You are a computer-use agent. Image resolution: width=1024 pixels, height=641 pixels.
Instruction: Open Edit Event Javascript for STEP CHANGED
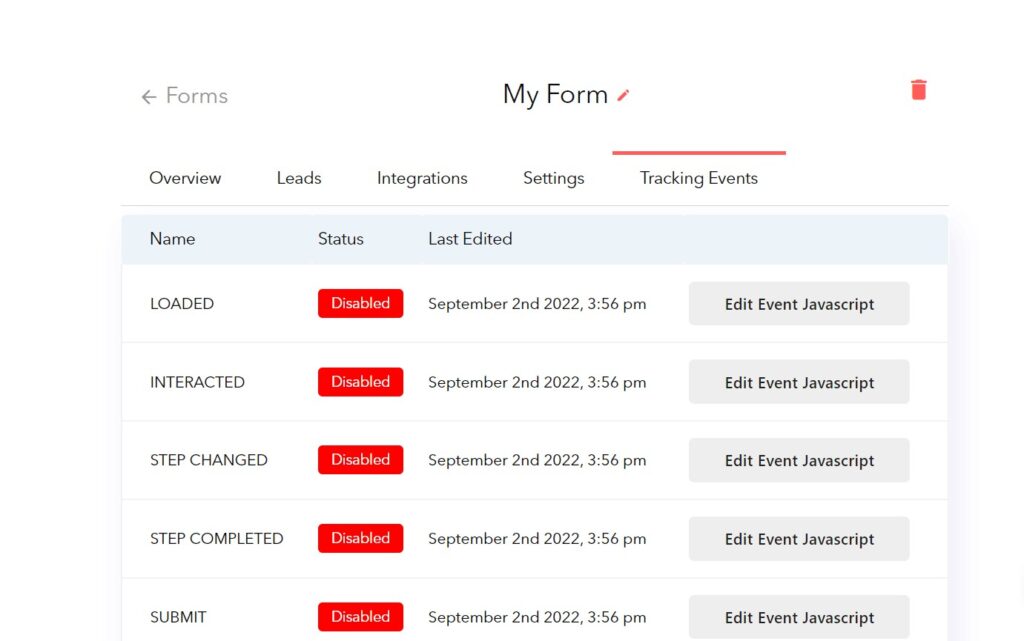[x=799, y=460]
